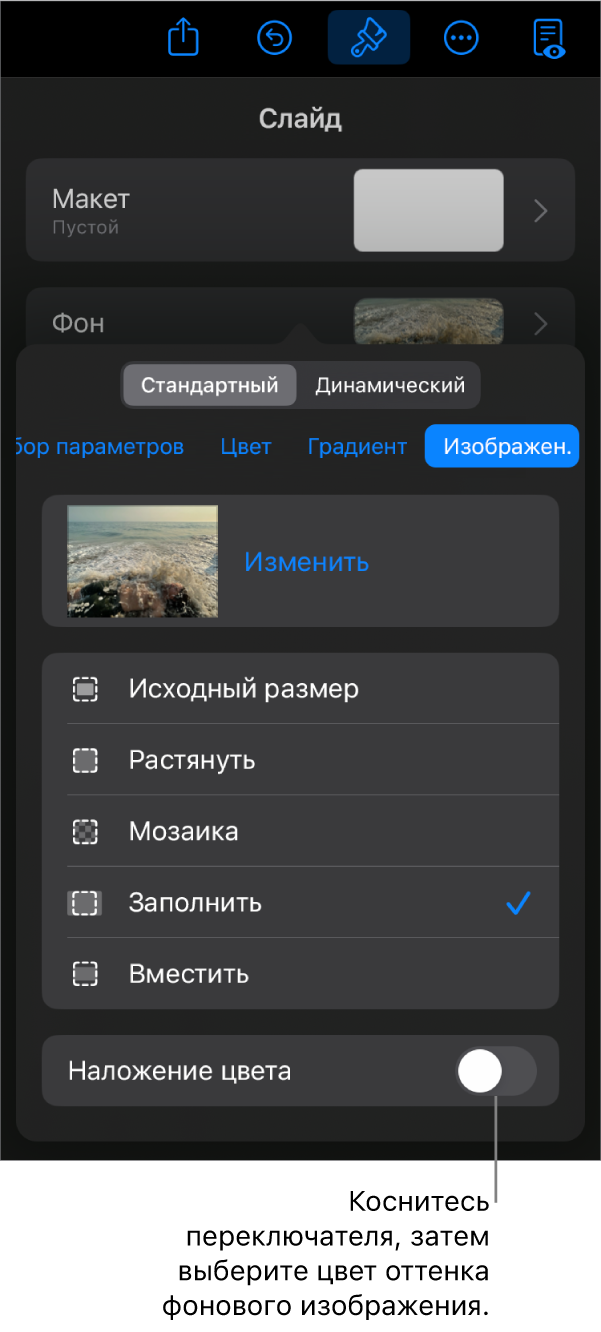Tap the presenter notes view icon
This screenshot has height=1332, width=601.
[548, 38]
